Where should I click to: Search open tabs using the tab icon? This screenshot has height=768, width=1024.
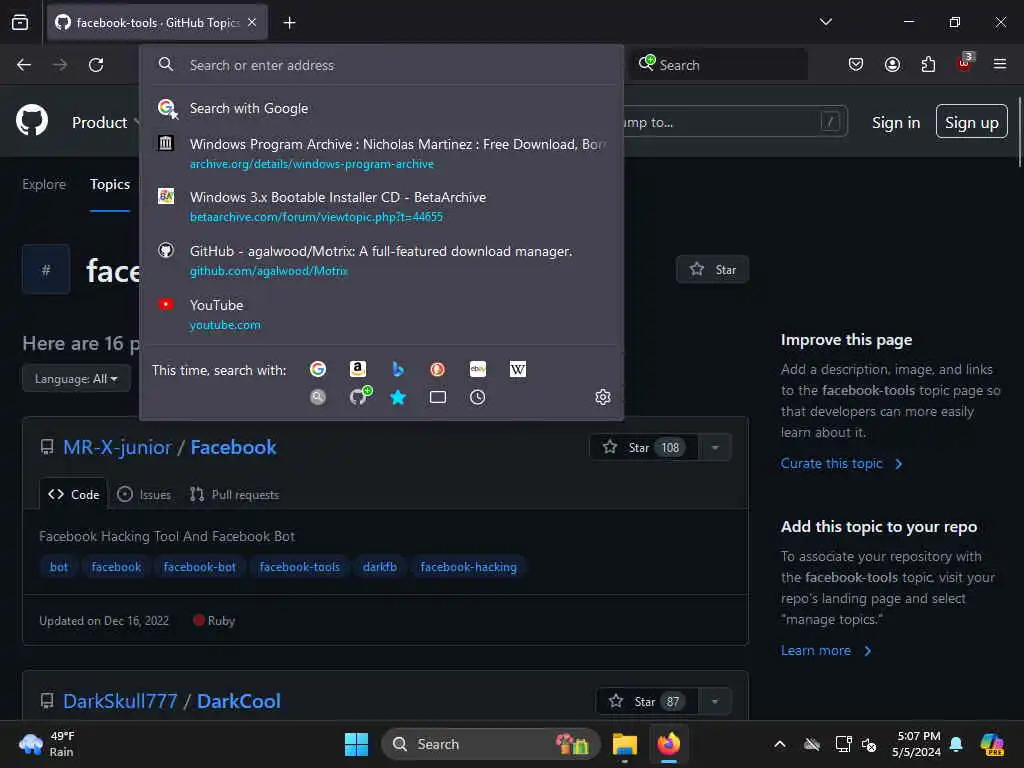pyautogui.click(x=438, y=397)
